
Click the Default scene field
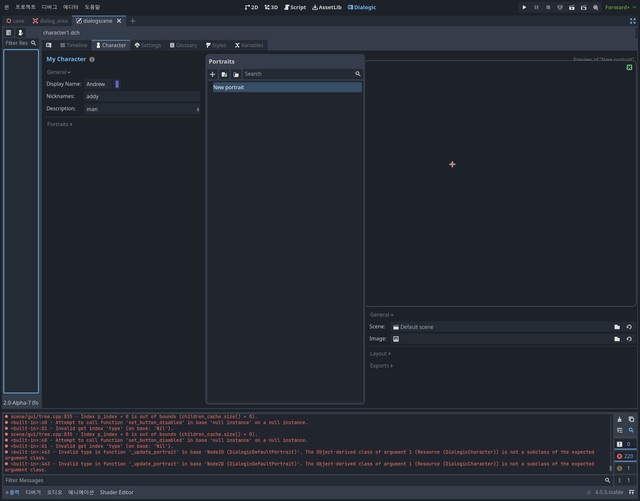coord(501,327)
